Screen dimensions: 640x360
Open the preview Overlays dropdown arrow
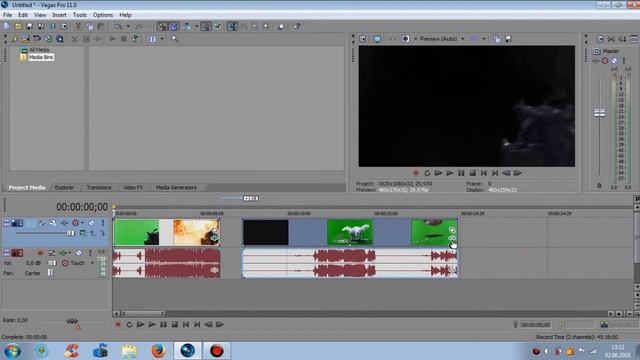coord(484,39)
